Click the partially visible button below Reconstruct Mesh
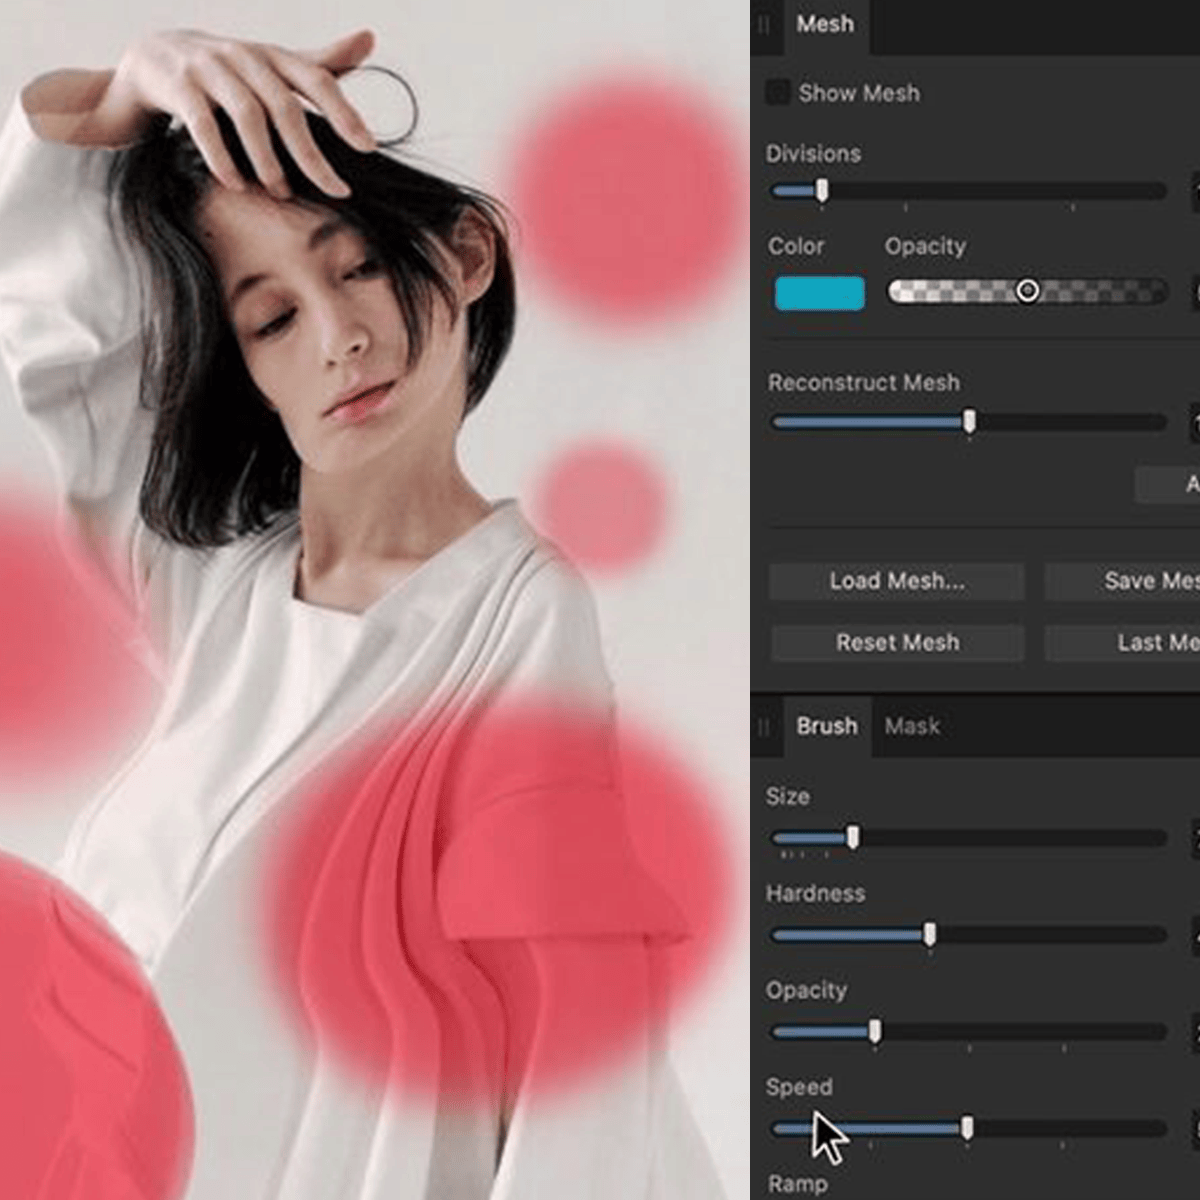Image resolution: width=1200 pixels, height=1200 pixels. (x=1167, y=485)
